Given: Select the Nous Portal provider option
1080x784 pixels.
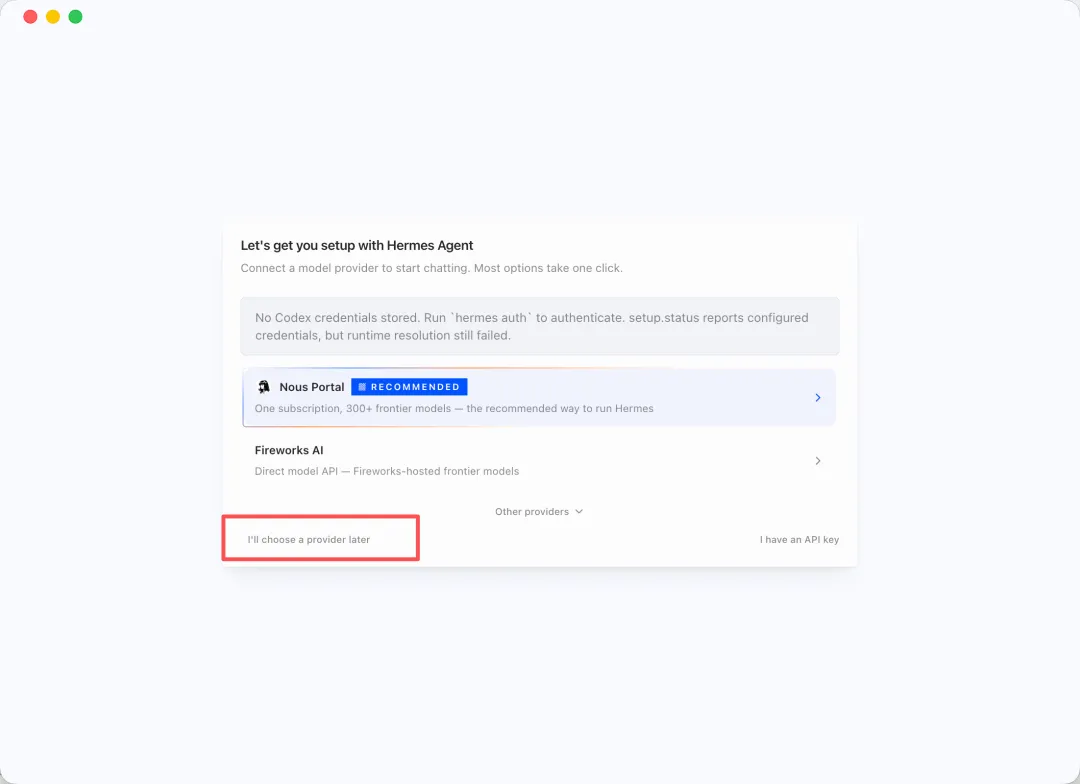Looking at the screenshot, I should 539,398.
